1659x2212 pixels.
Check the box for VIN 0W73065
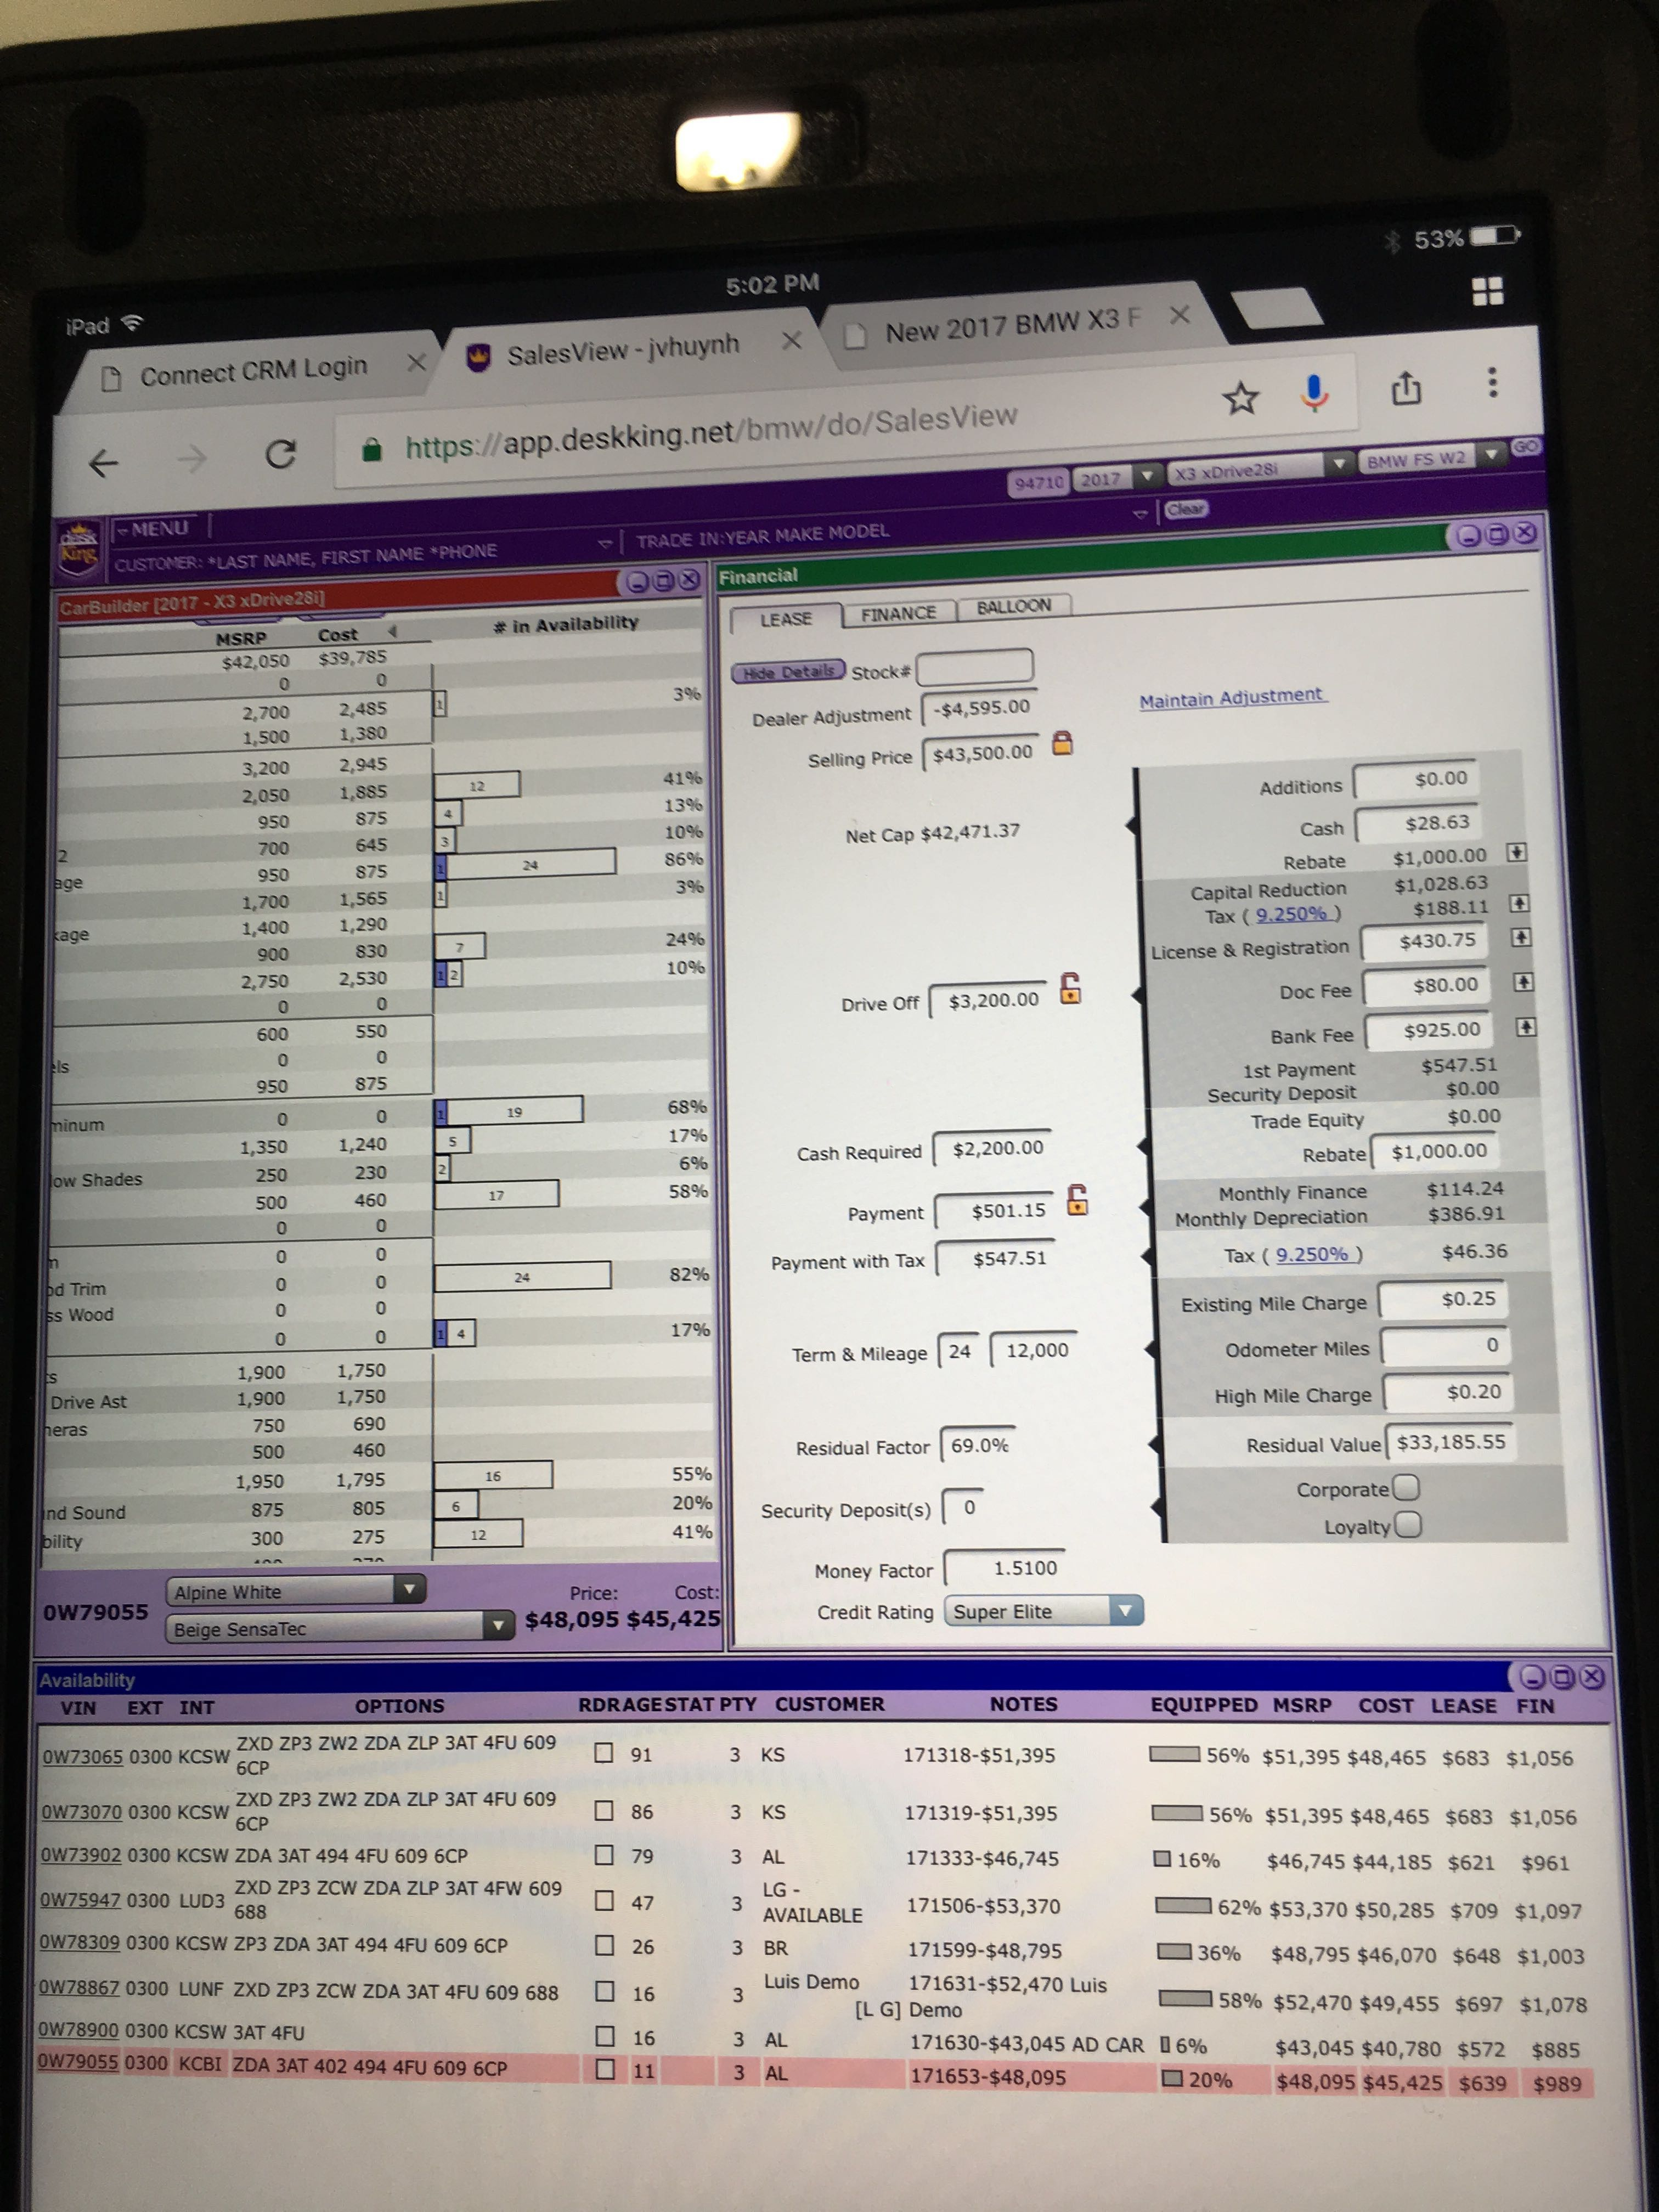603,1752
